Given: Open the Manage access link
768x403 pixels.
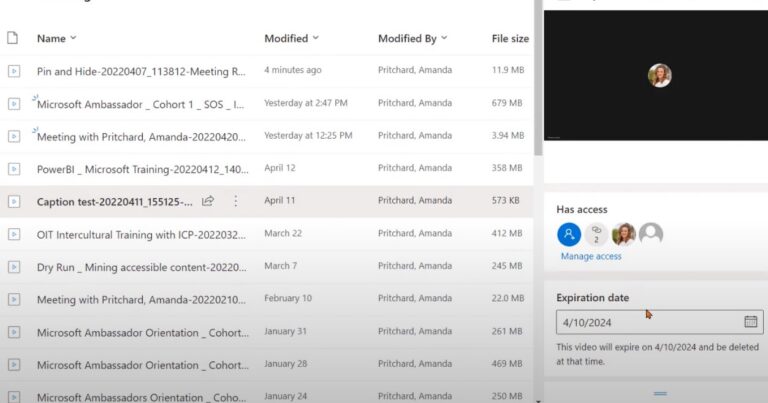Looking at the screenshot, I should pyautogui.click(x=591, y=257).
